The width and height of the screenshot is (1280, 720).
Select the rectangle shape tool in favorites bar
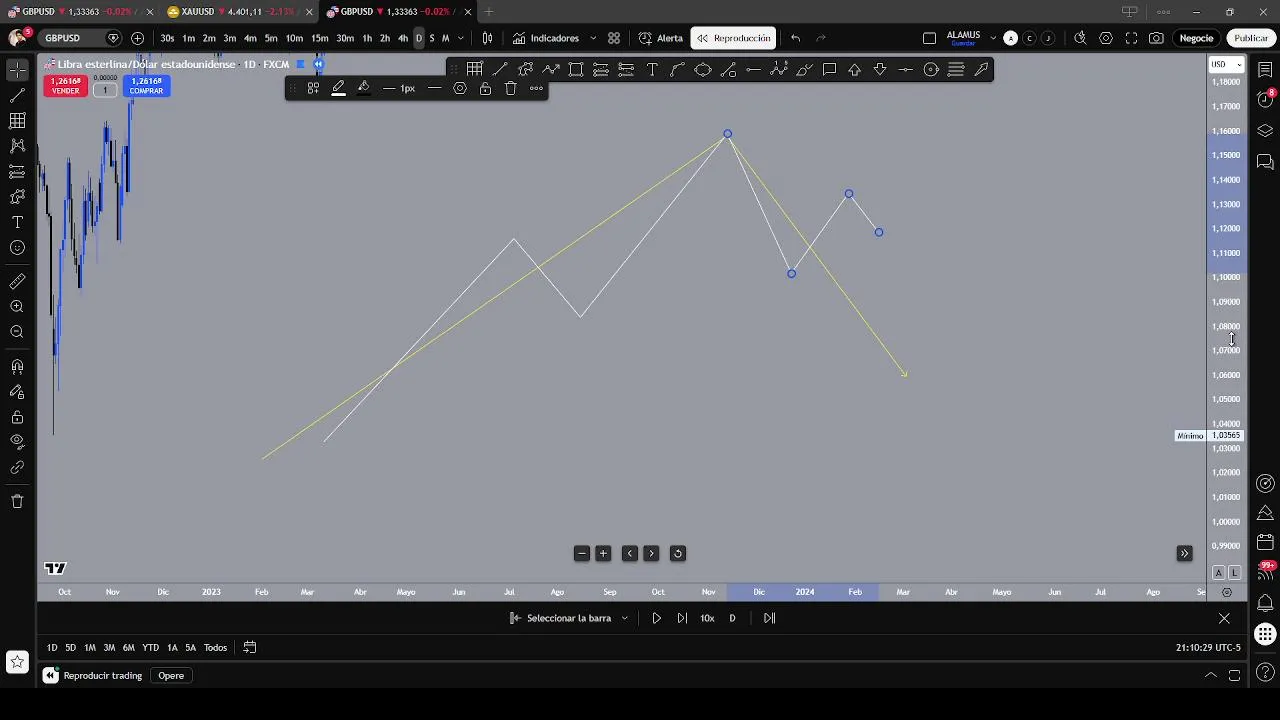(x=576, y=69)
